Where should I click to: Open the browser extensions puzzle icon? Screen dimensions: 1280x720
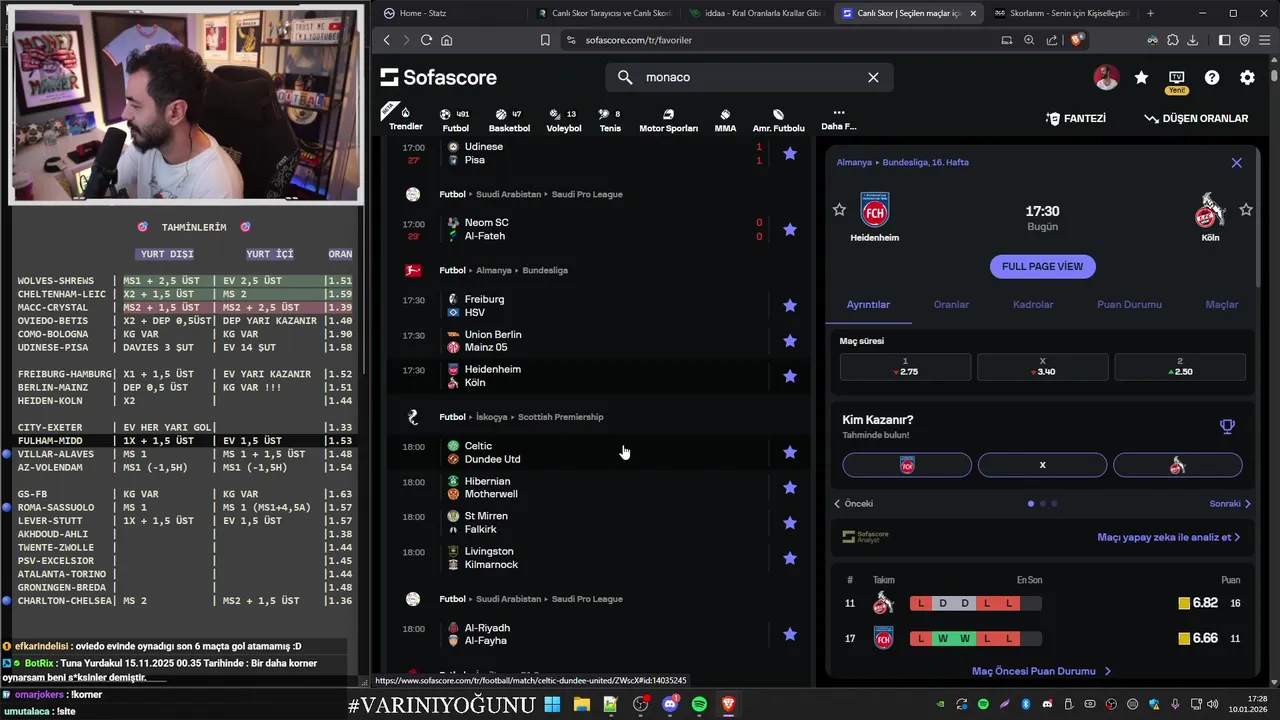point(1172,40)
